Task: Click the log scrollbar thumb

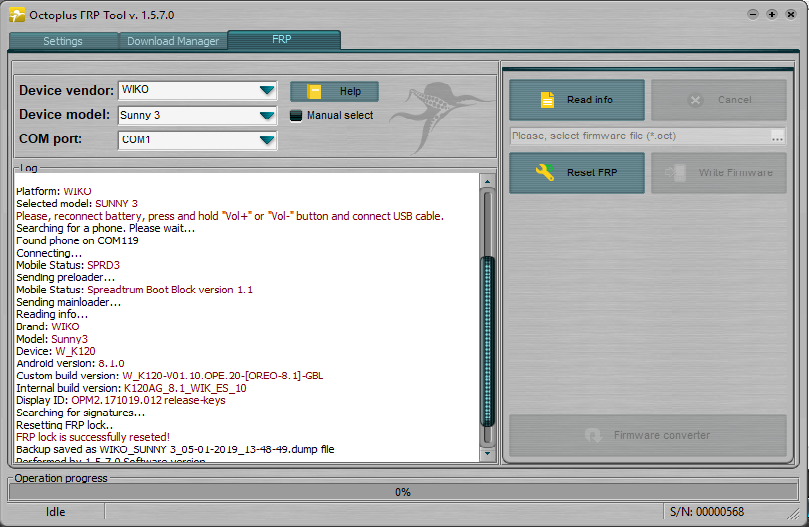Action: [488, 341]
